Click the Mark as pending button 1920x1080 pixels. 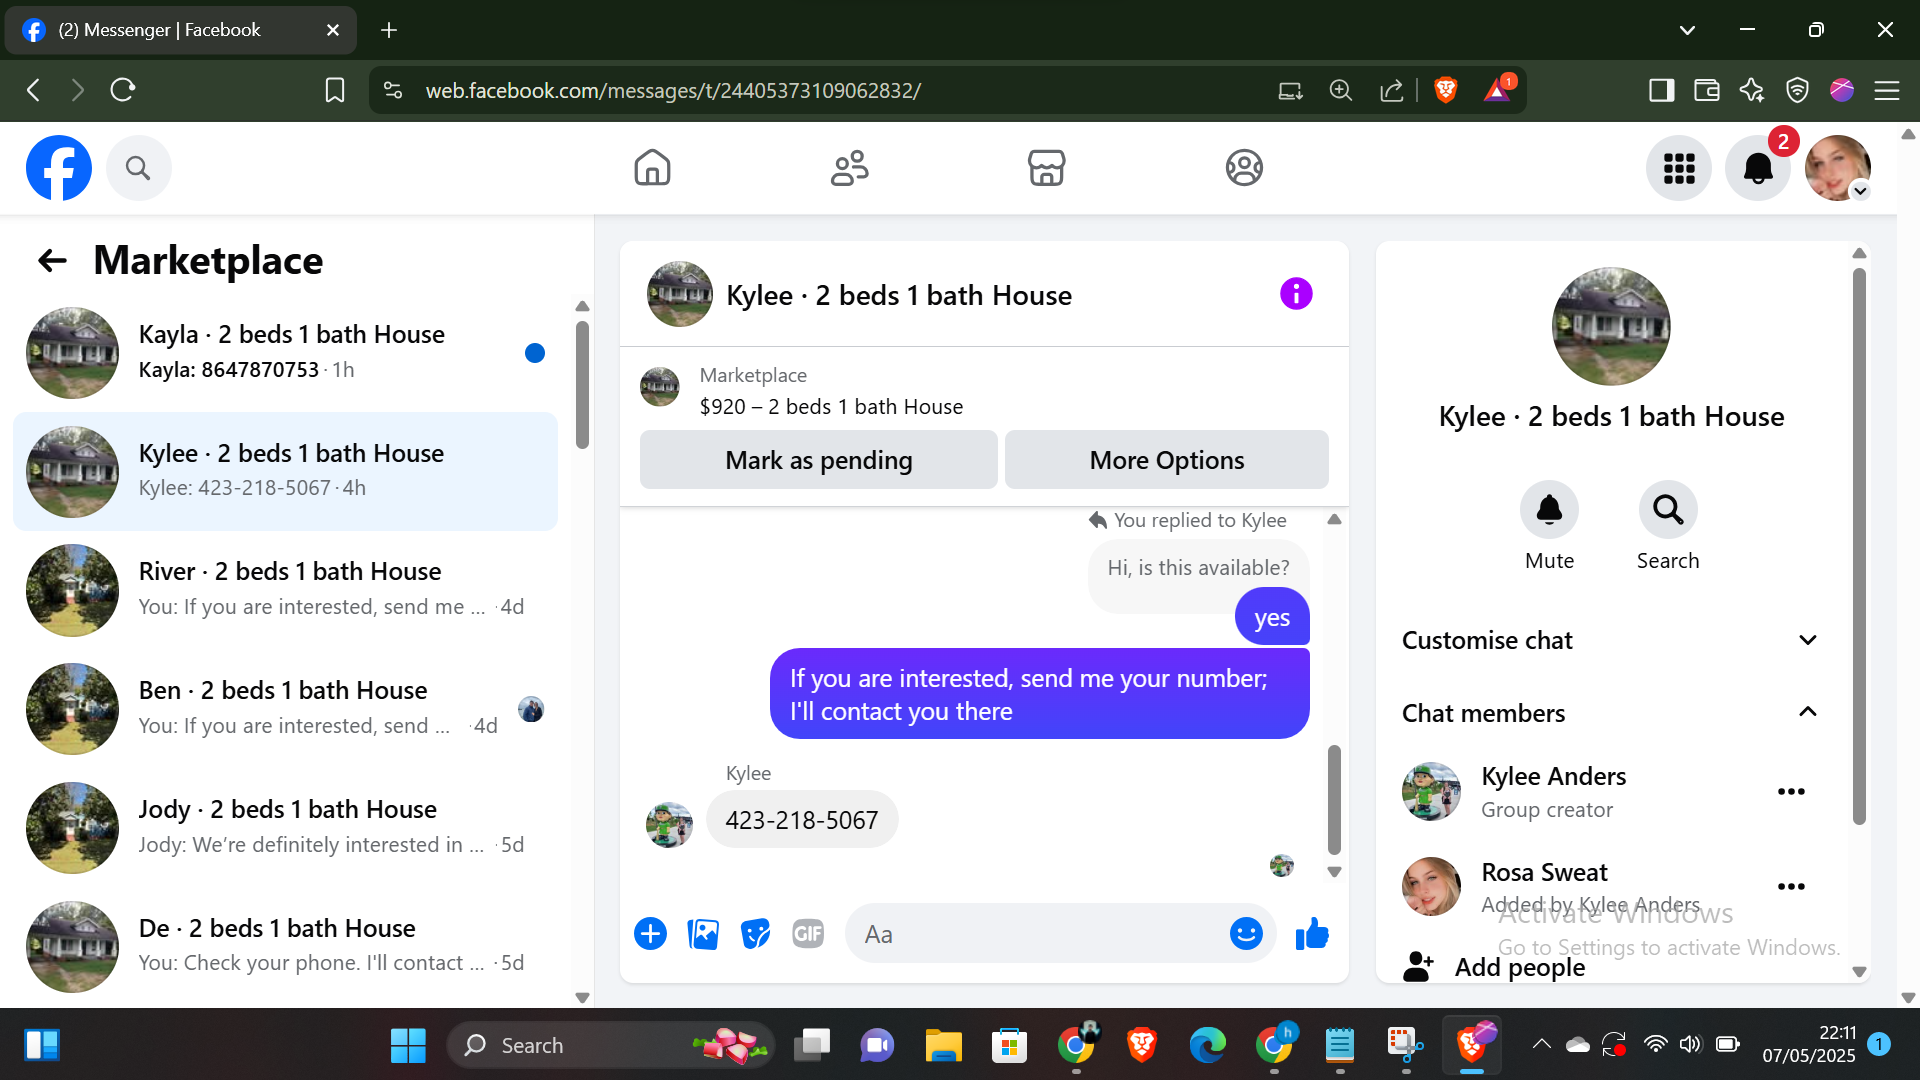(x=818, y=460)
